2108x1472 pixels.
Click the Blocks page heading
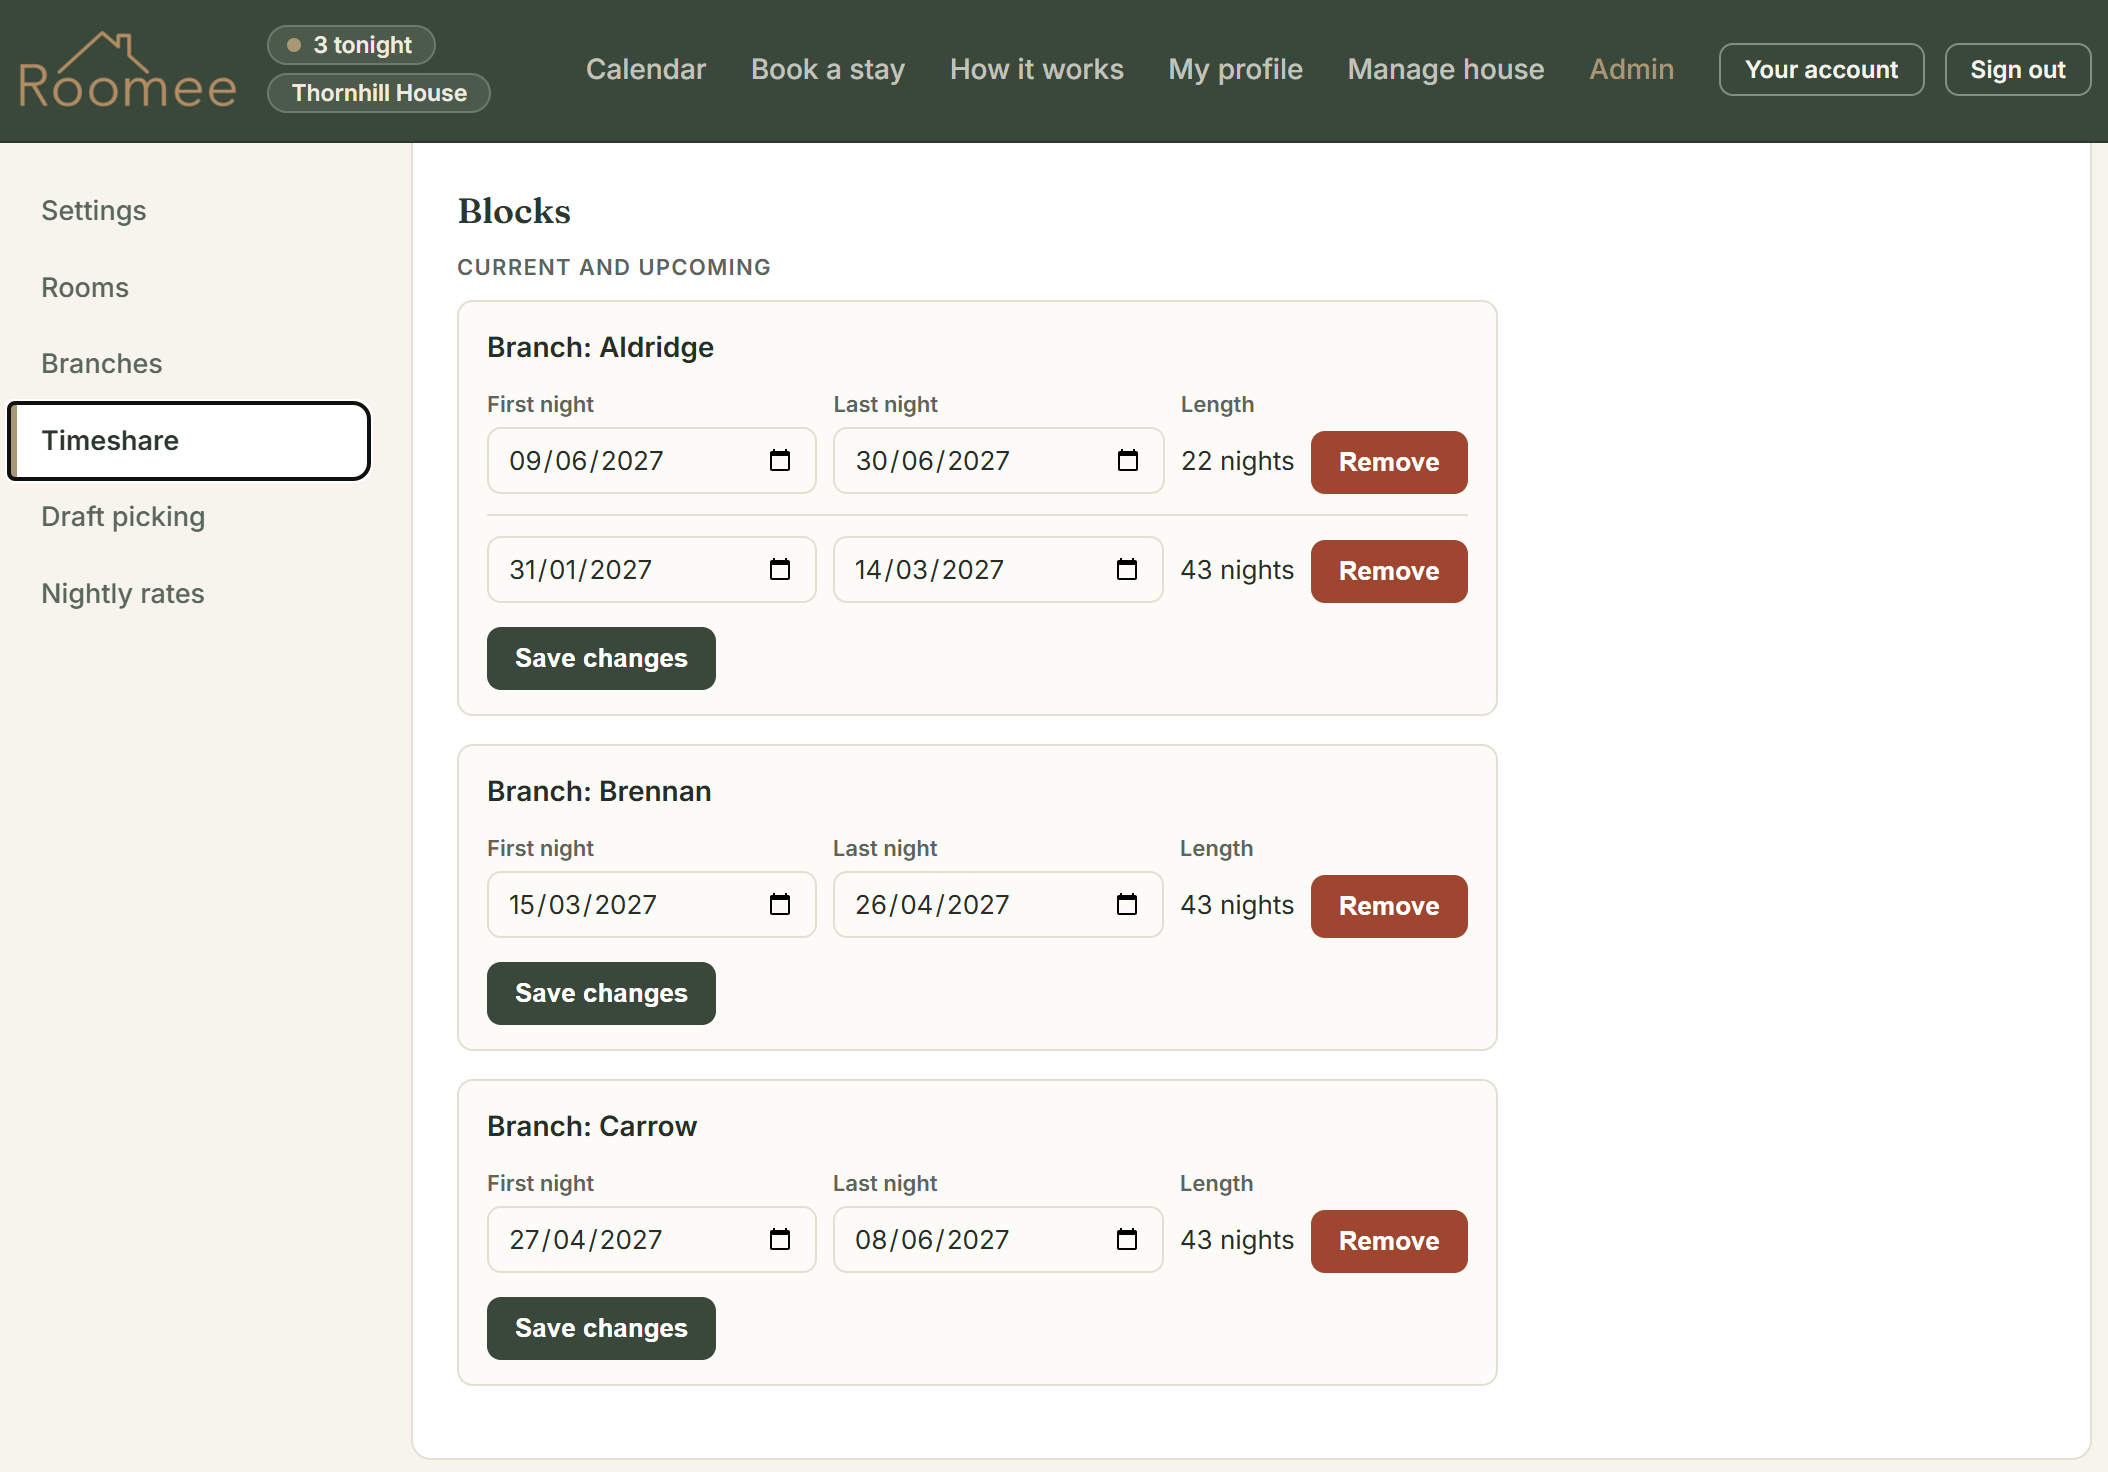click(514, 211)
